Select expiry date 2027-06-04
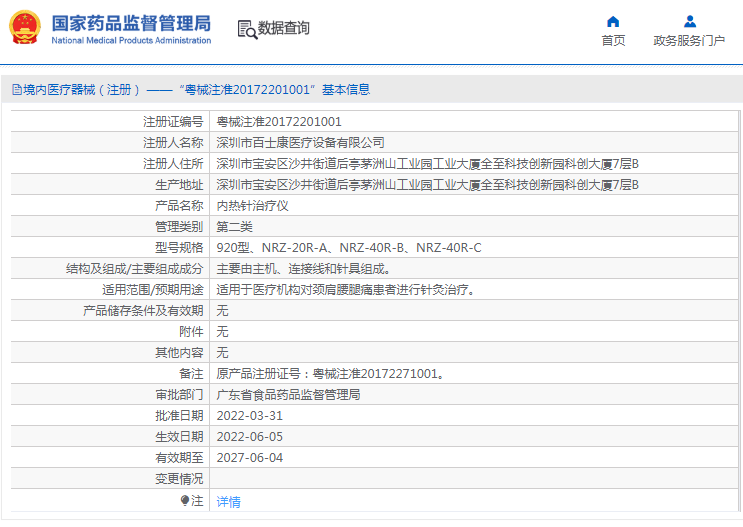This screenshot has height=527, width=743. pos(250,458)
